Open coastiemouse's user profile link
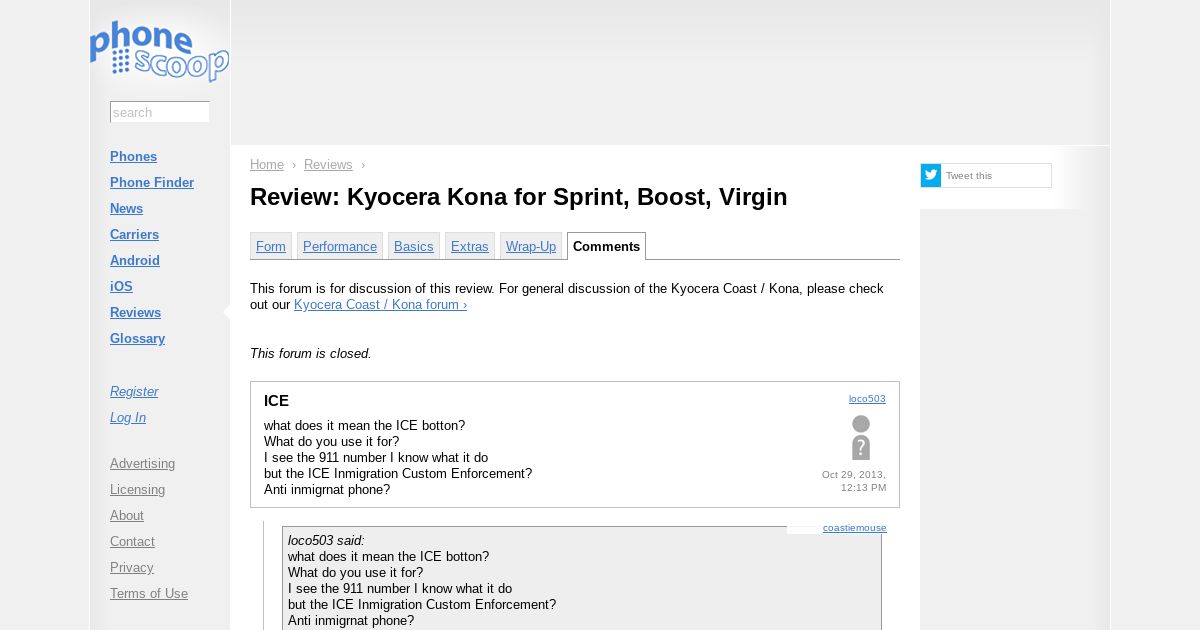 [854, 527]
